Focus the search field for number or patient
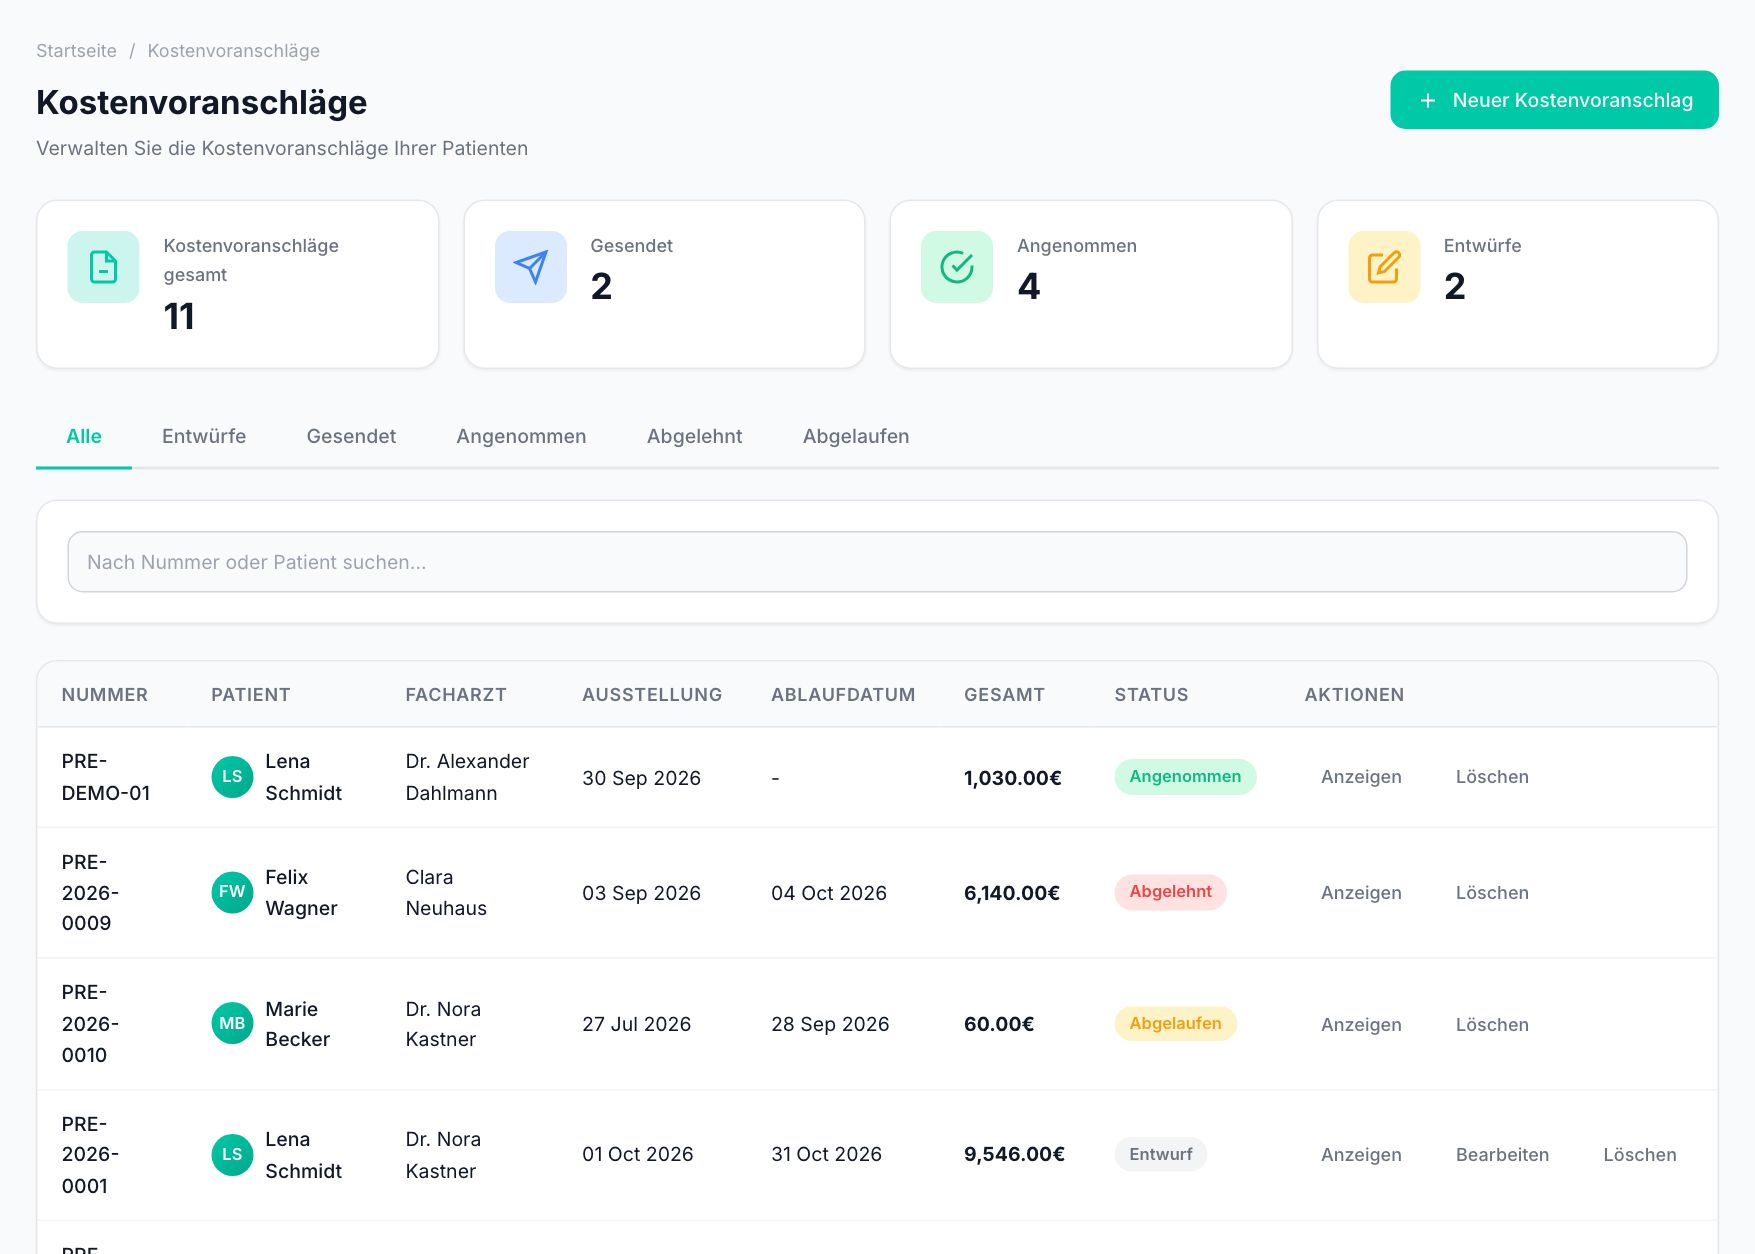This screenshot has width=1755, height=1254. pos(877,562)
